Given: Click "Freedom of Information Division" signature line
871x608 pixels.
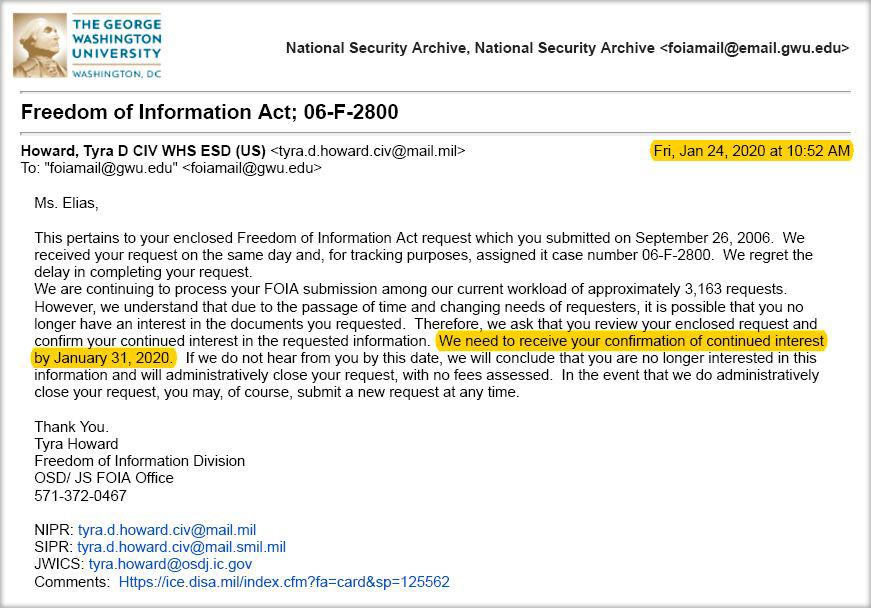Looking at the screenshot, I should pos(139,461).
